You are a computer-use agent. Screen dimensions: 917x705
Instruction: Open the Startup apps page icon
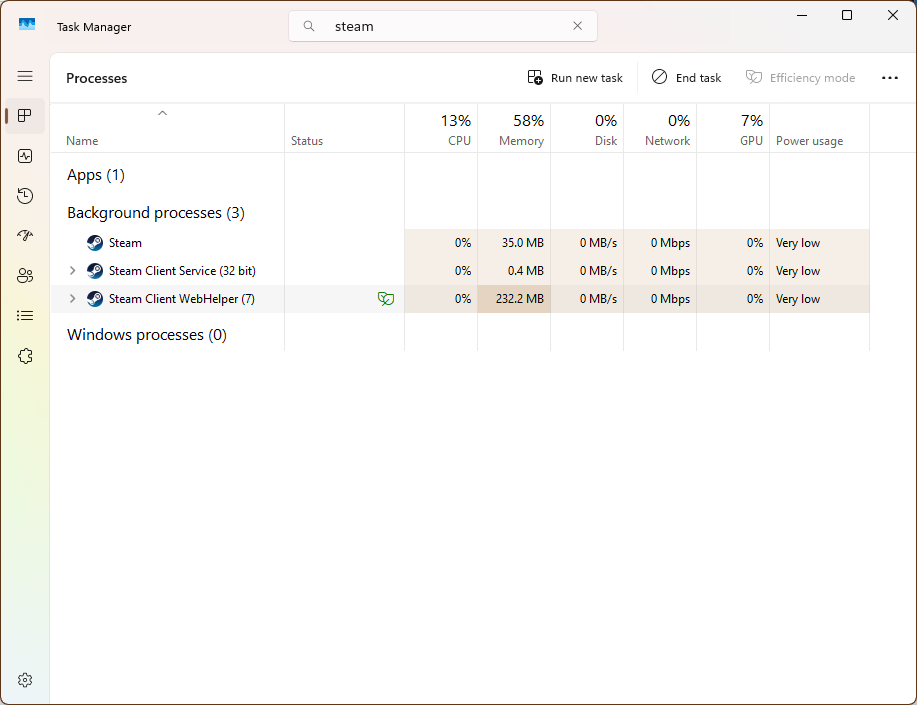click(x=25, y=235)
